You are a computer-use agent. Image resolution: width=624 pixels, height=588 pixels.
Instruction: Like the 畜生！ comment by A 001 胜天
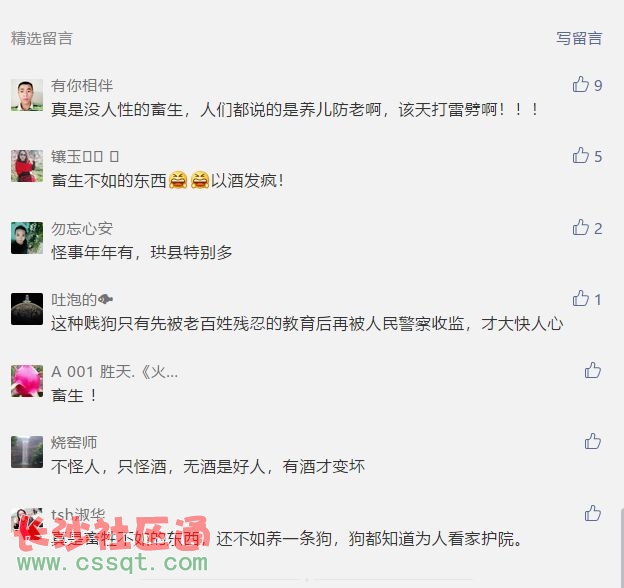(x=593, y=370)
